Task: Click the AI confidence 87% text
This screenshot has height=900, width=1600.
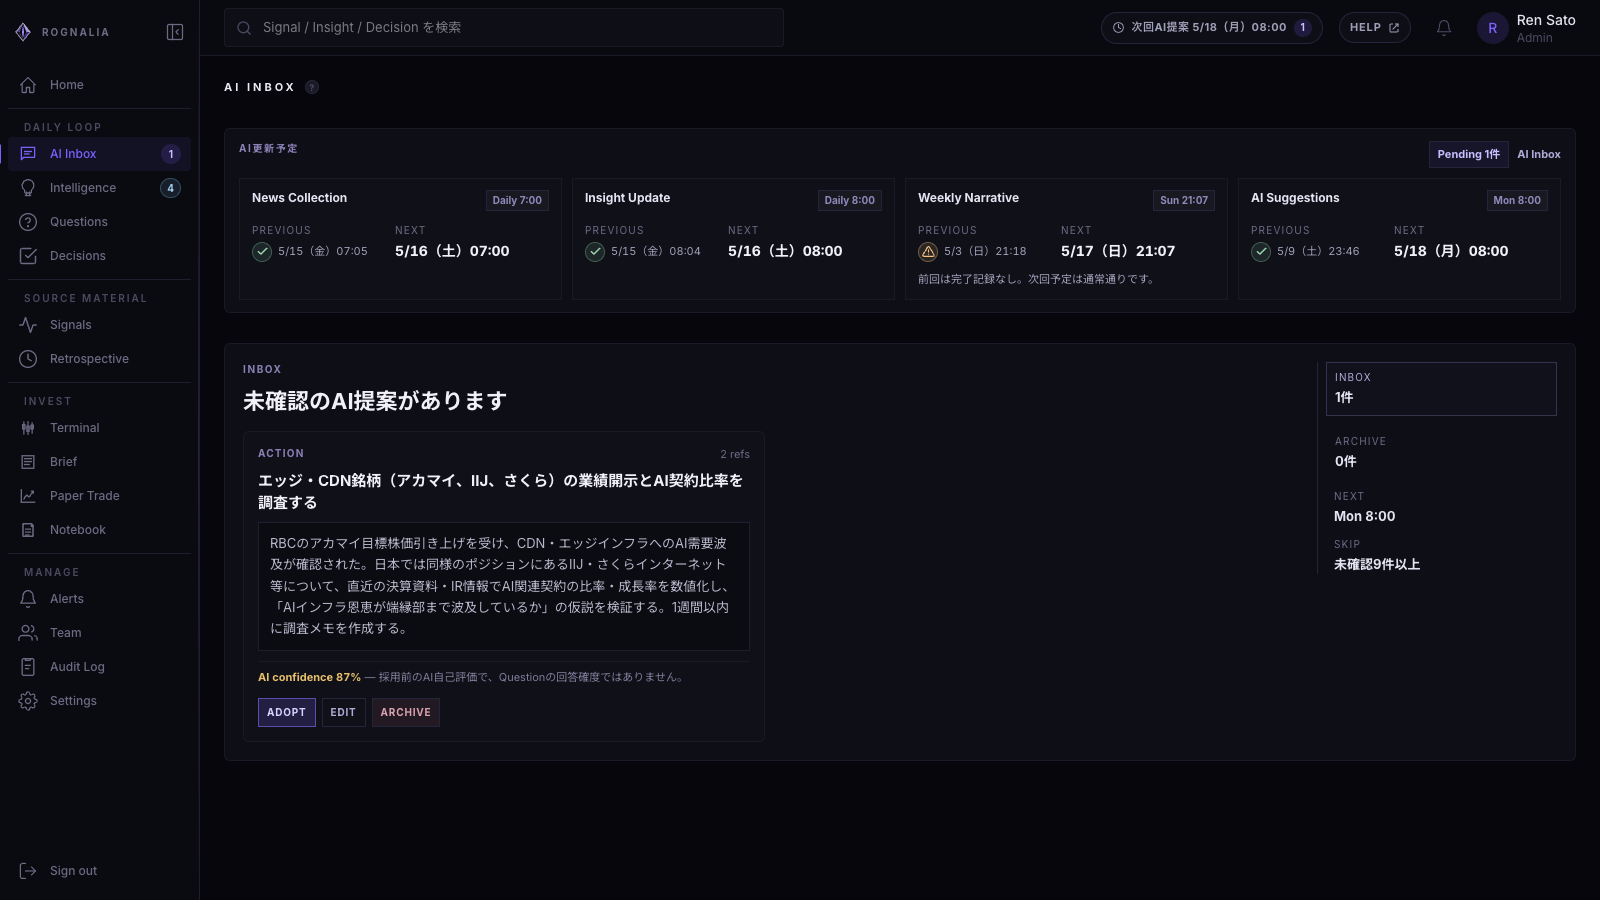Action: click(309, 677)
